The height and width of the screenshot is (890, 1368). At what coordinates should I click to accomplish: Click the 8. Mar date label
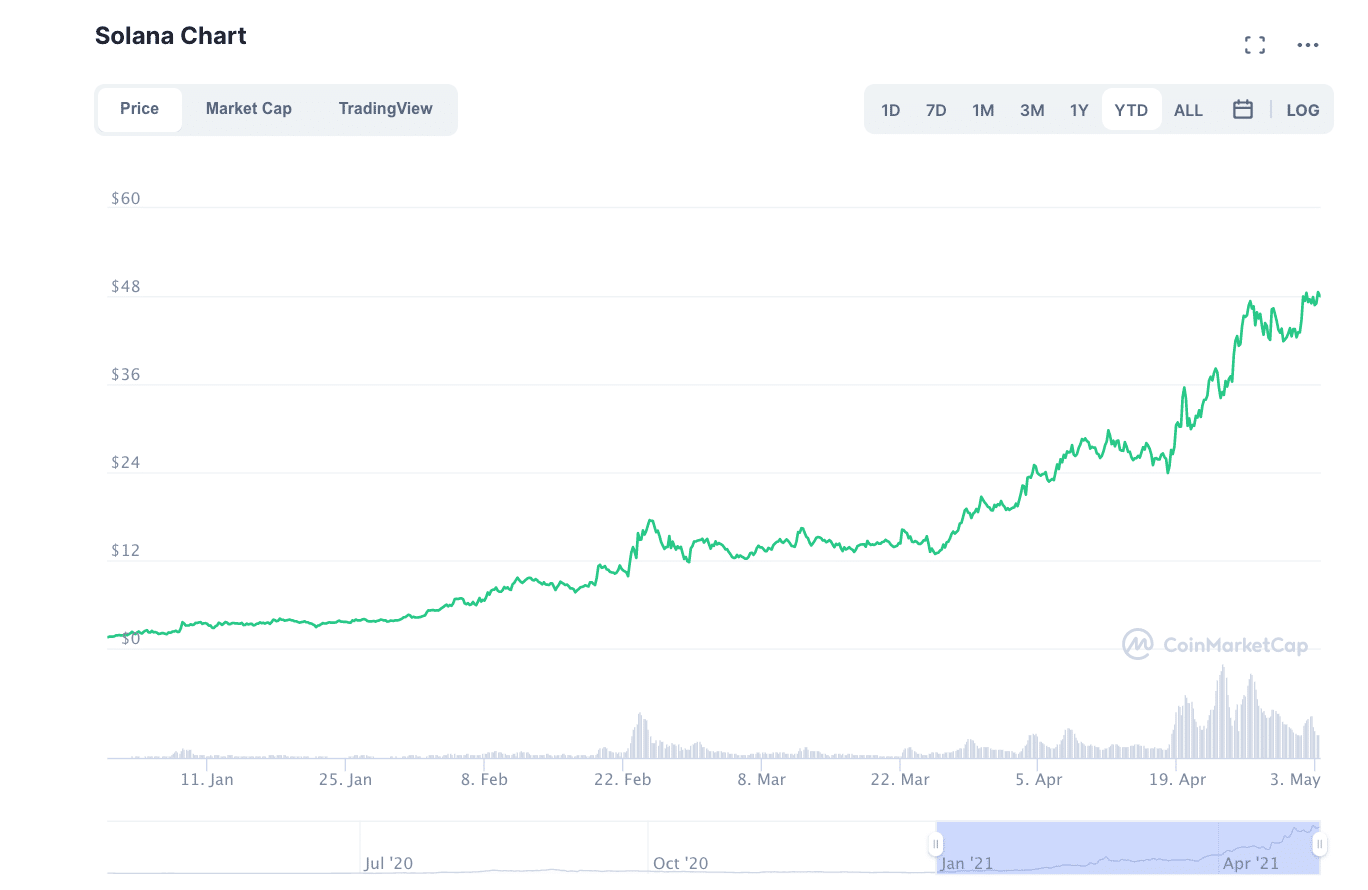(762, 779)
